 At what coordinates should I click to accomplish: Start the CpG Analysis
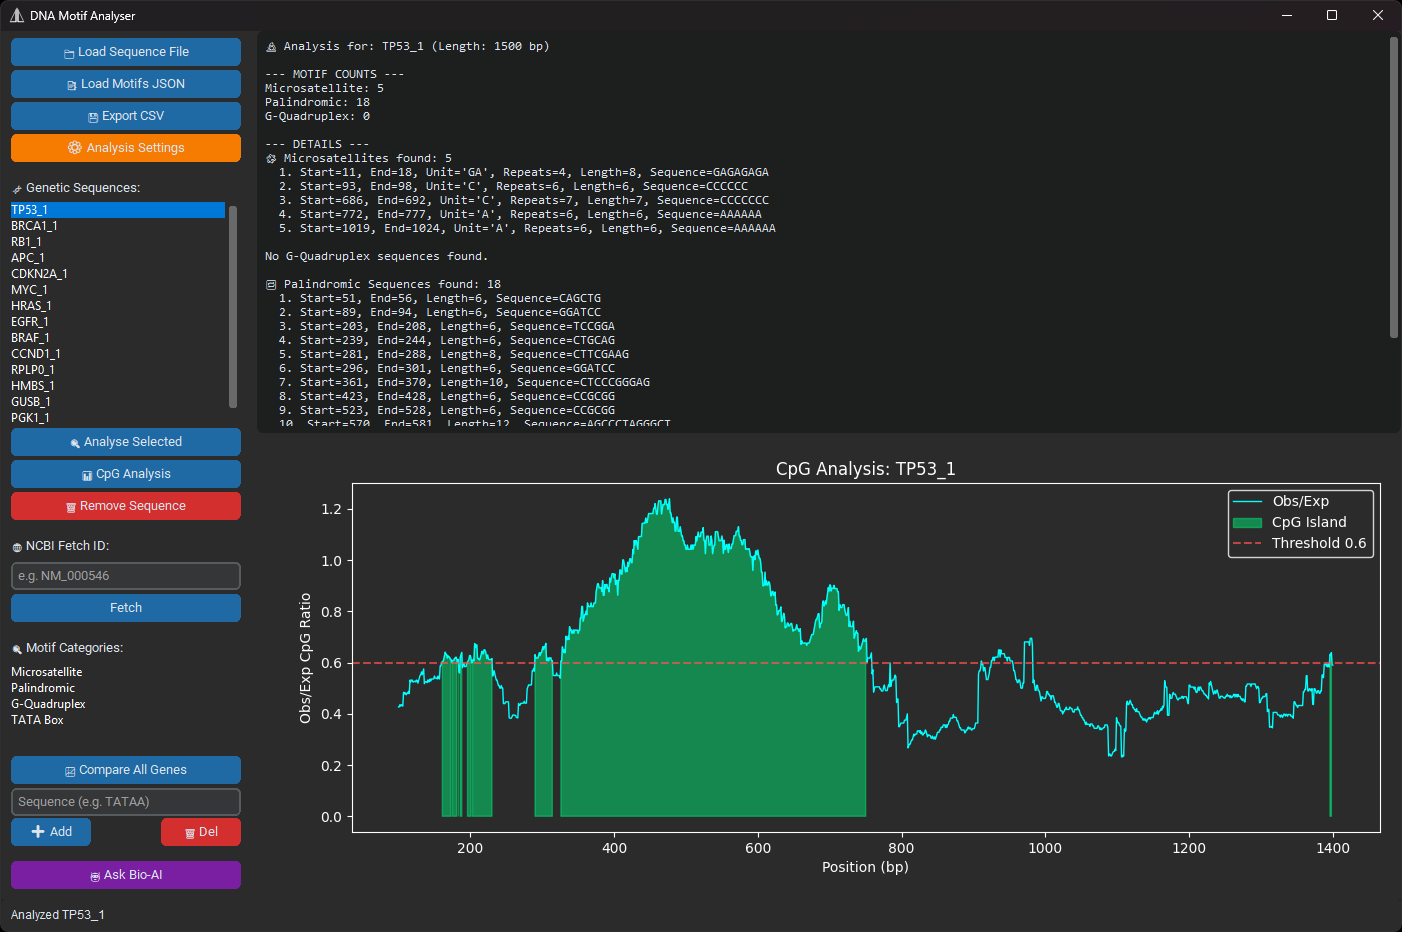click(x=126, y=474)
